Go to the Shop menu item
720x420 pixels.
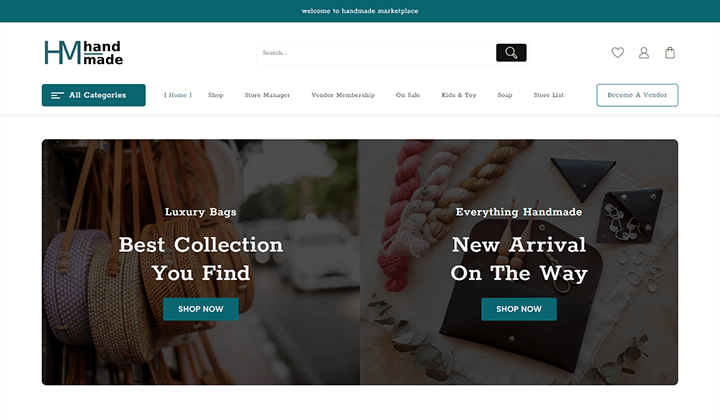pos(215,95)
